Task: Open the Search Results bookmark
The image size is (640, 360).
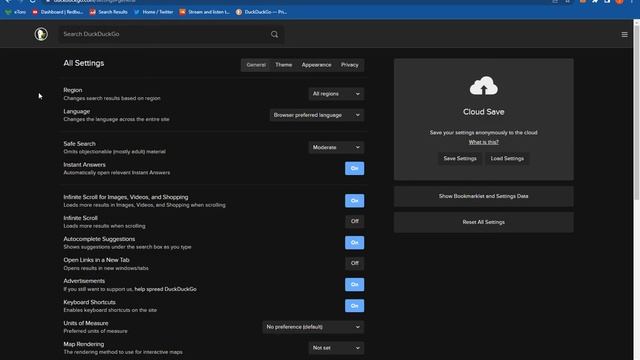Action: coord(109,12)
